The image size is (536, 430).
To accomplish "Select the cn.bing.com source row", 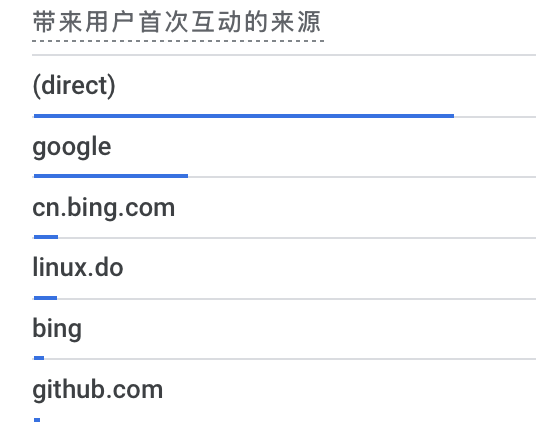I will click(x=104, y=207).
